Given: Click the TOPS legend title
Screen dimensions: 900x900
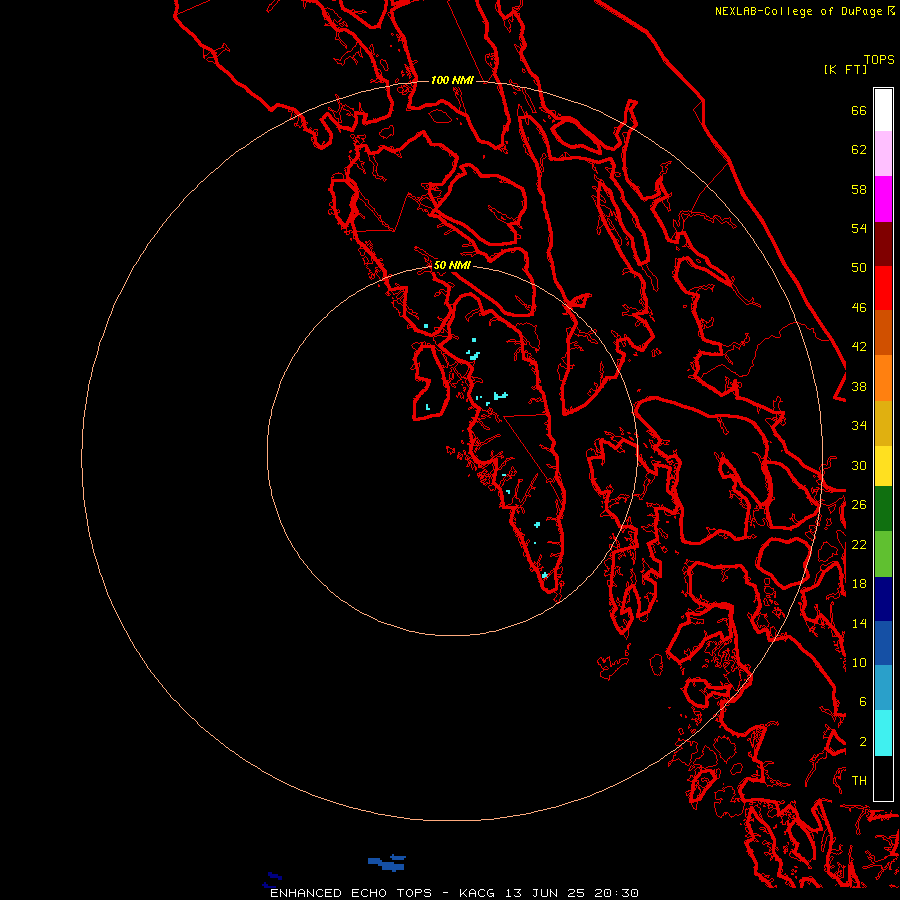Looking at the screenshot, I should click(x=879, y=60).
